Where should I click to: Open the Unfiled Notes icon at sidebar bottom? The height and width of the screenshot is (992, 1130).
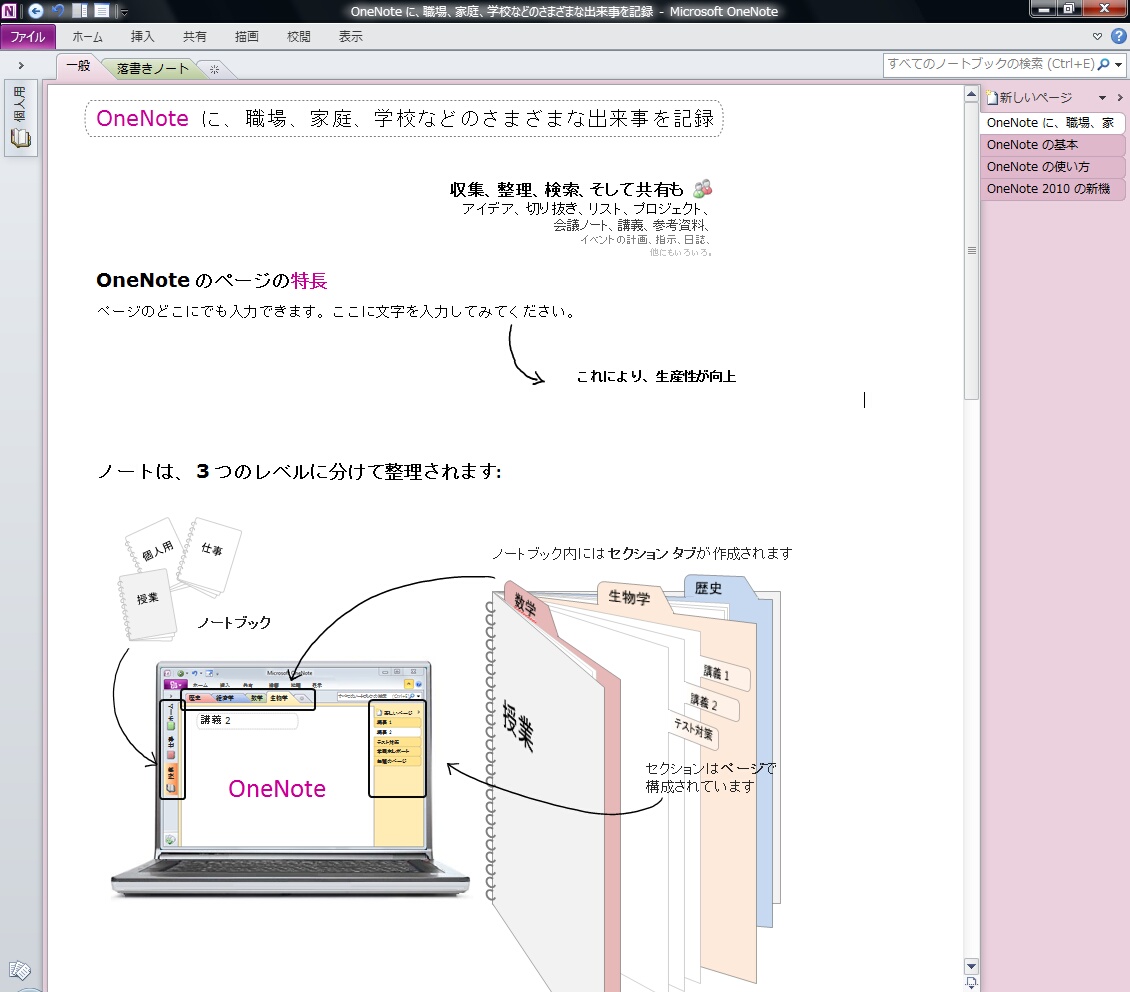19,970
